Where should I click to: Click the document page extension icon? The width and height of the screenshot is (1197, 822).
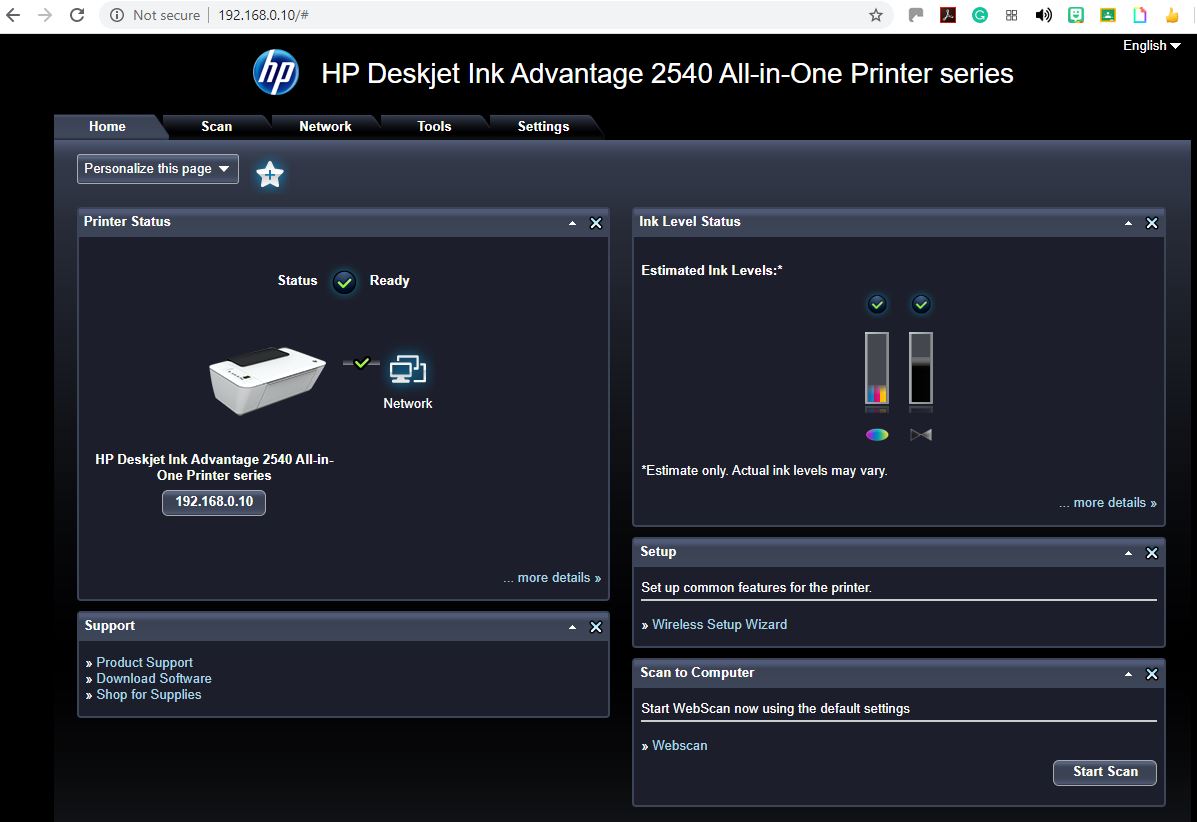[x=1140, y=15]
